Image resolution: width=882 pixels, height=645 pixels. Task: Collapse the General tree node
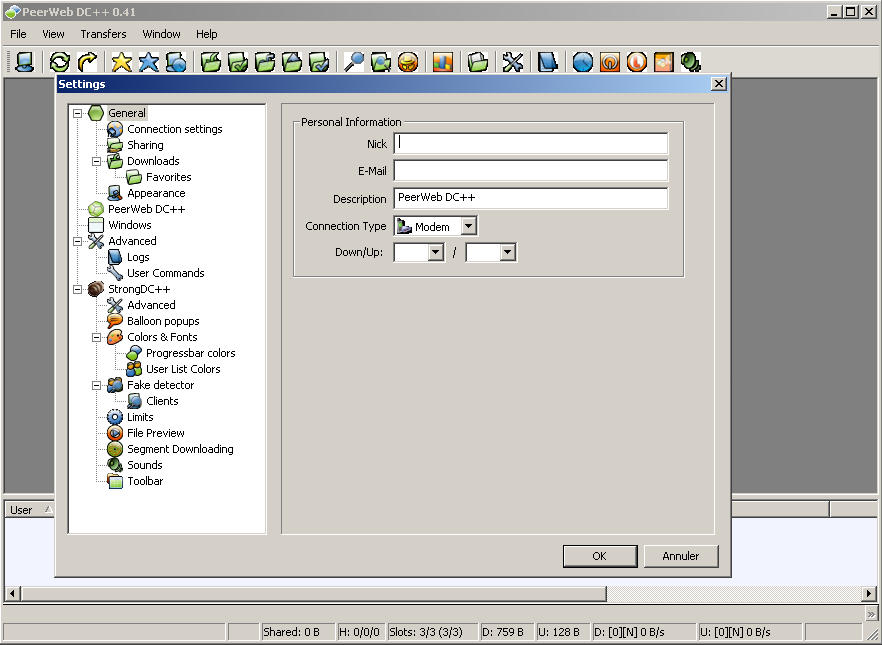tap(78, 113)
